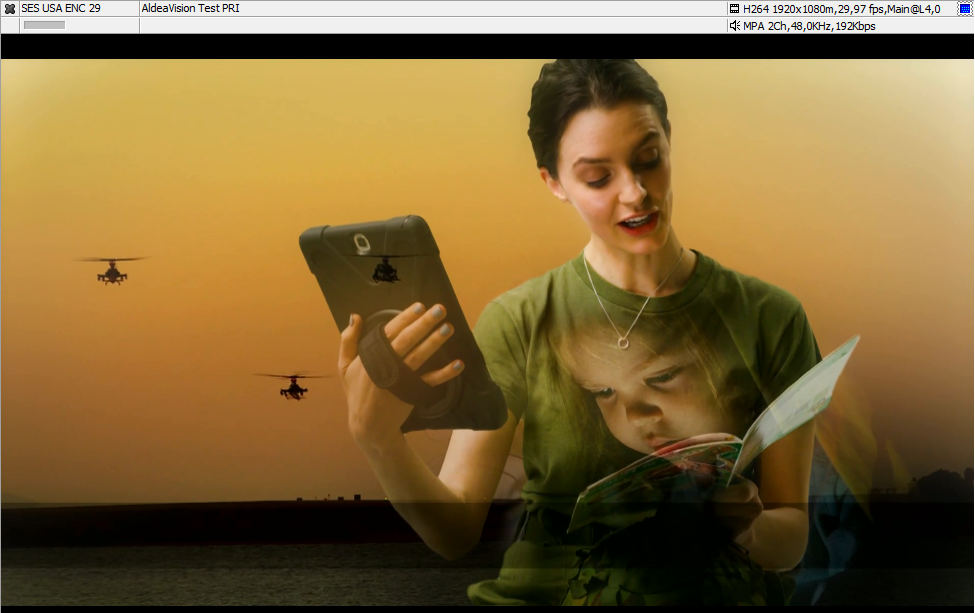The height and width of the screenshot is (613, 975).
Task: Toggle the muted audio speaker icon
Action: point(734,25)
